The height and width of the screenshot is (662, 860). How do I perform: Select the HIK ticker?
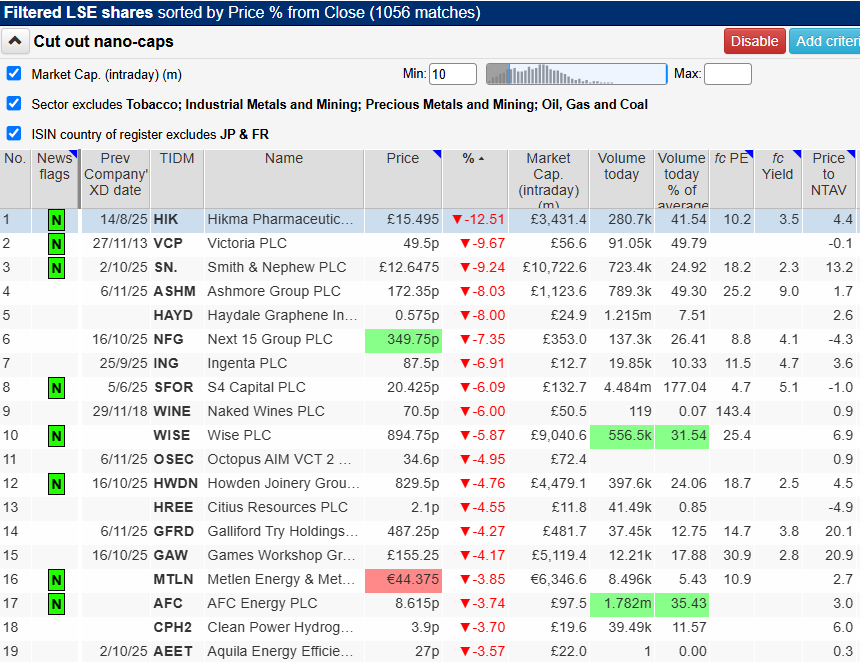pyautogui.click(x=166, y=219)
